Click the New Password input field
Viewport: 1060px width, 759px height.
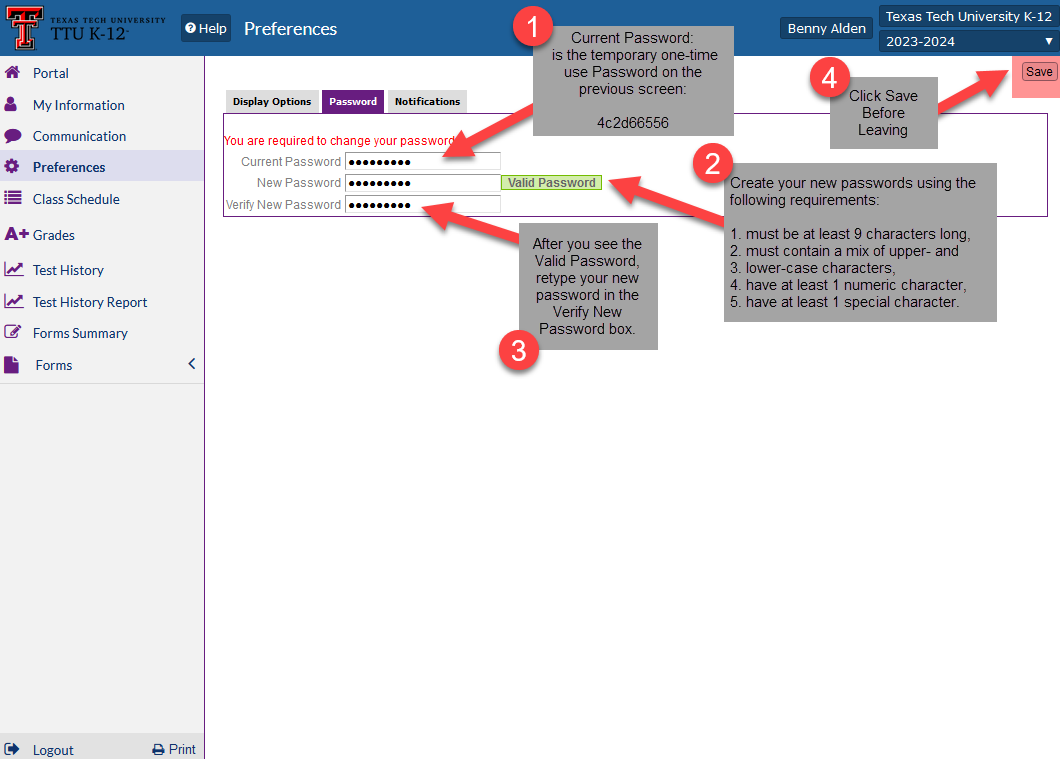422,182
